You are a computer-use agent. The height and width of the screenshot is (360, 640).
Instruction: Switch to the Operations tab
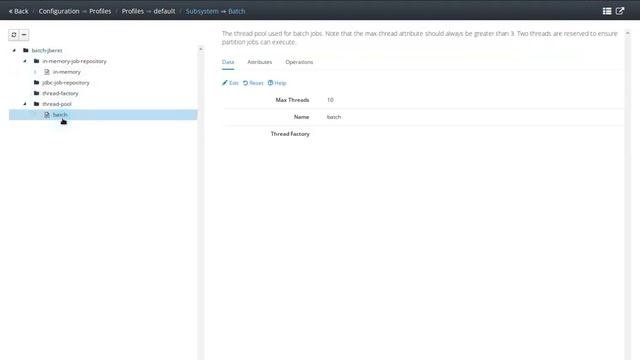[x=299, y=62]
